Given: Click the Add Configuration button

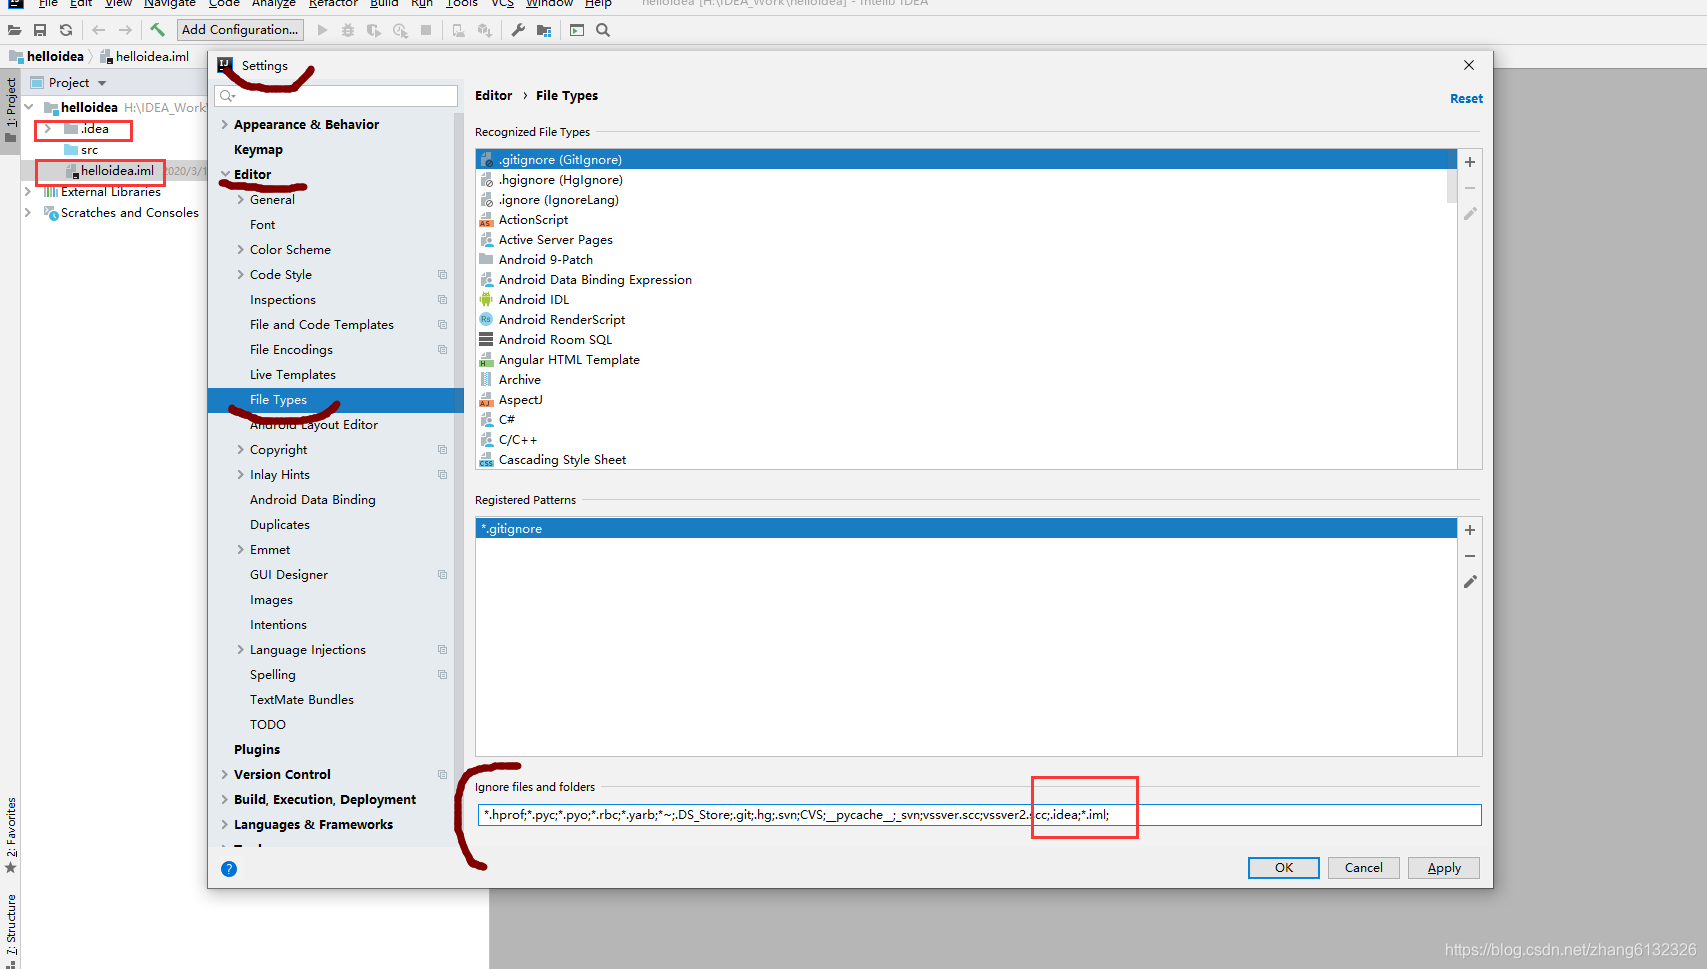Looking at the screenshot, I should pos(240,30).
